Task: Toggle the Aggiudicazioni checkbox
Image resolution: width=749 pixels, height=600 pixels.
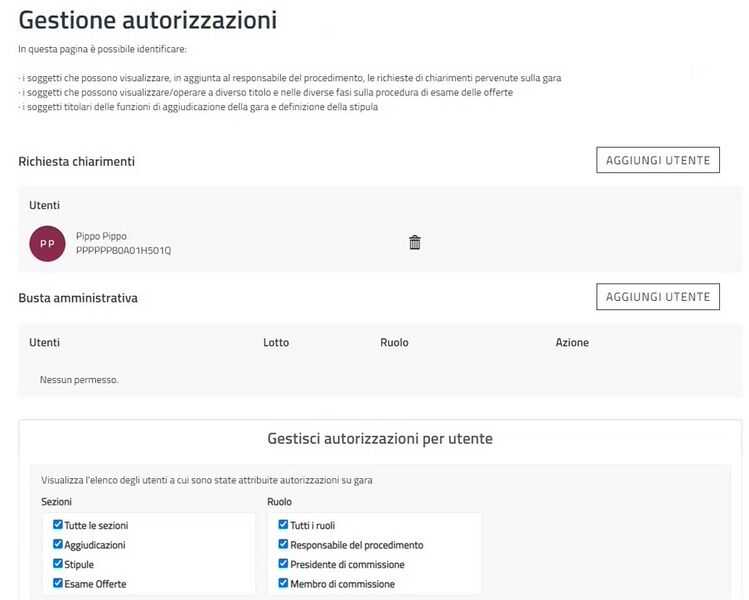Action: (x=57, y=545)
